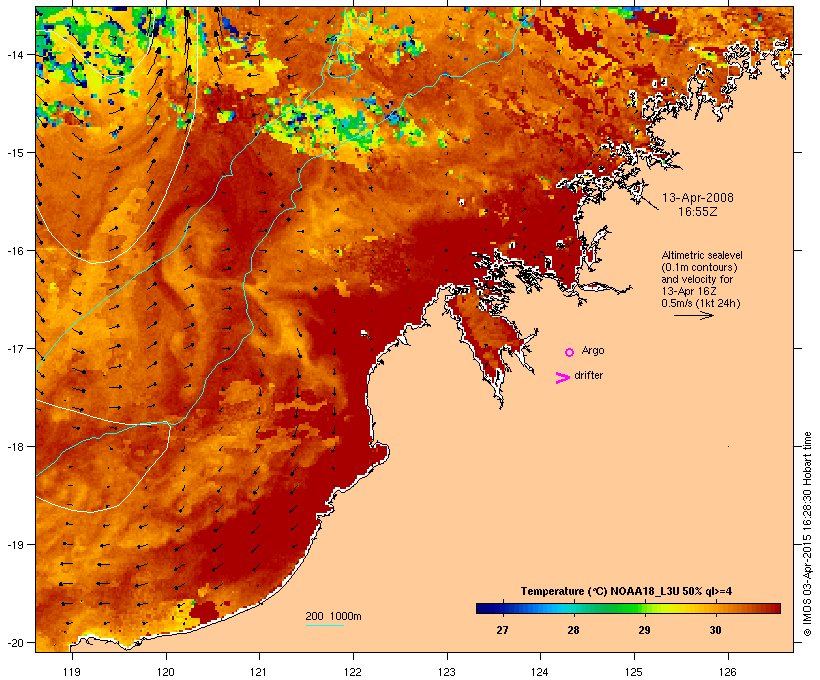The height and width of the screenshot is (680, 820).
Task: Click latitude label -16
Action: (x=14, y=251)
